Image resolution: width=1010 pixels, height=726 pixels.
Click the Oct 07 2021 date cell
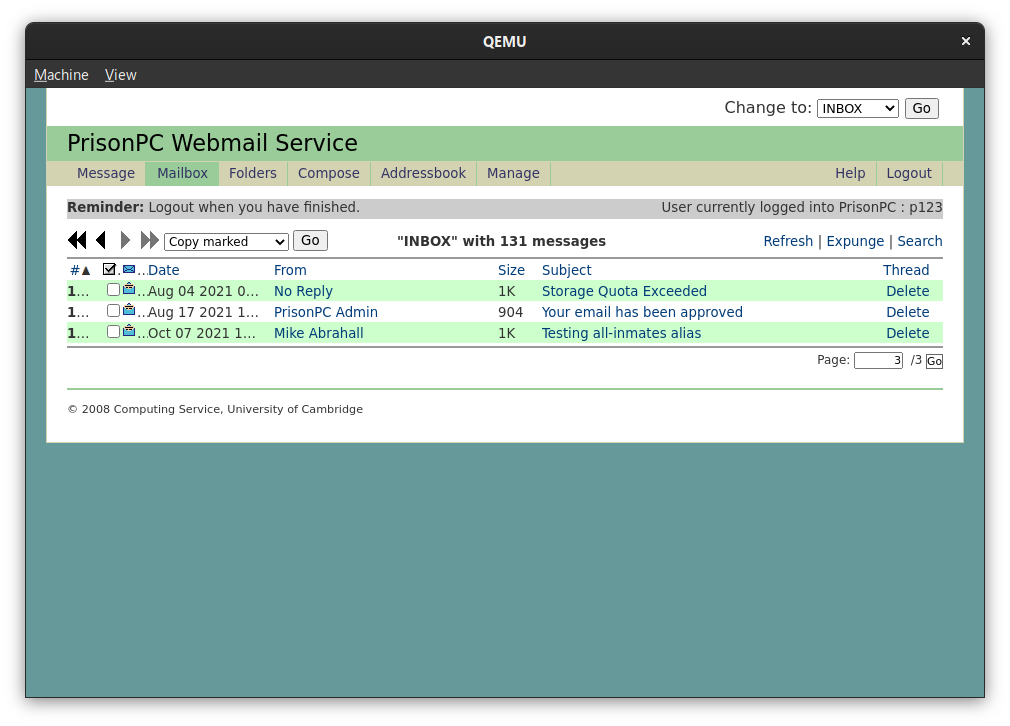pos(202,333)
